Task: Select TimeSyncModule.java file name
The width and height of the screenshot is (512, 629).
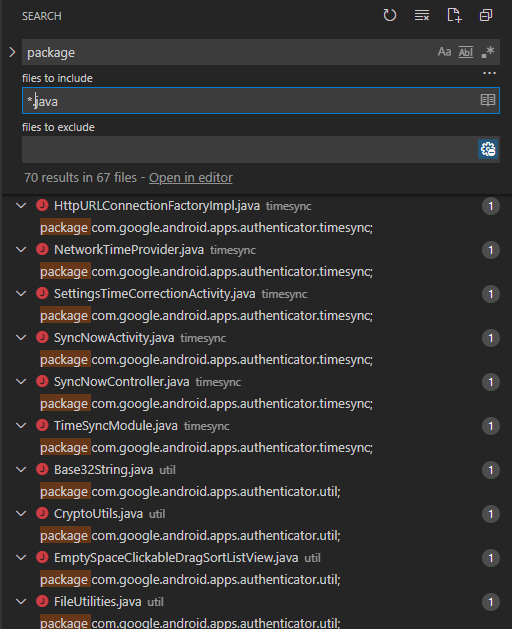Action: tap(116, 426)
